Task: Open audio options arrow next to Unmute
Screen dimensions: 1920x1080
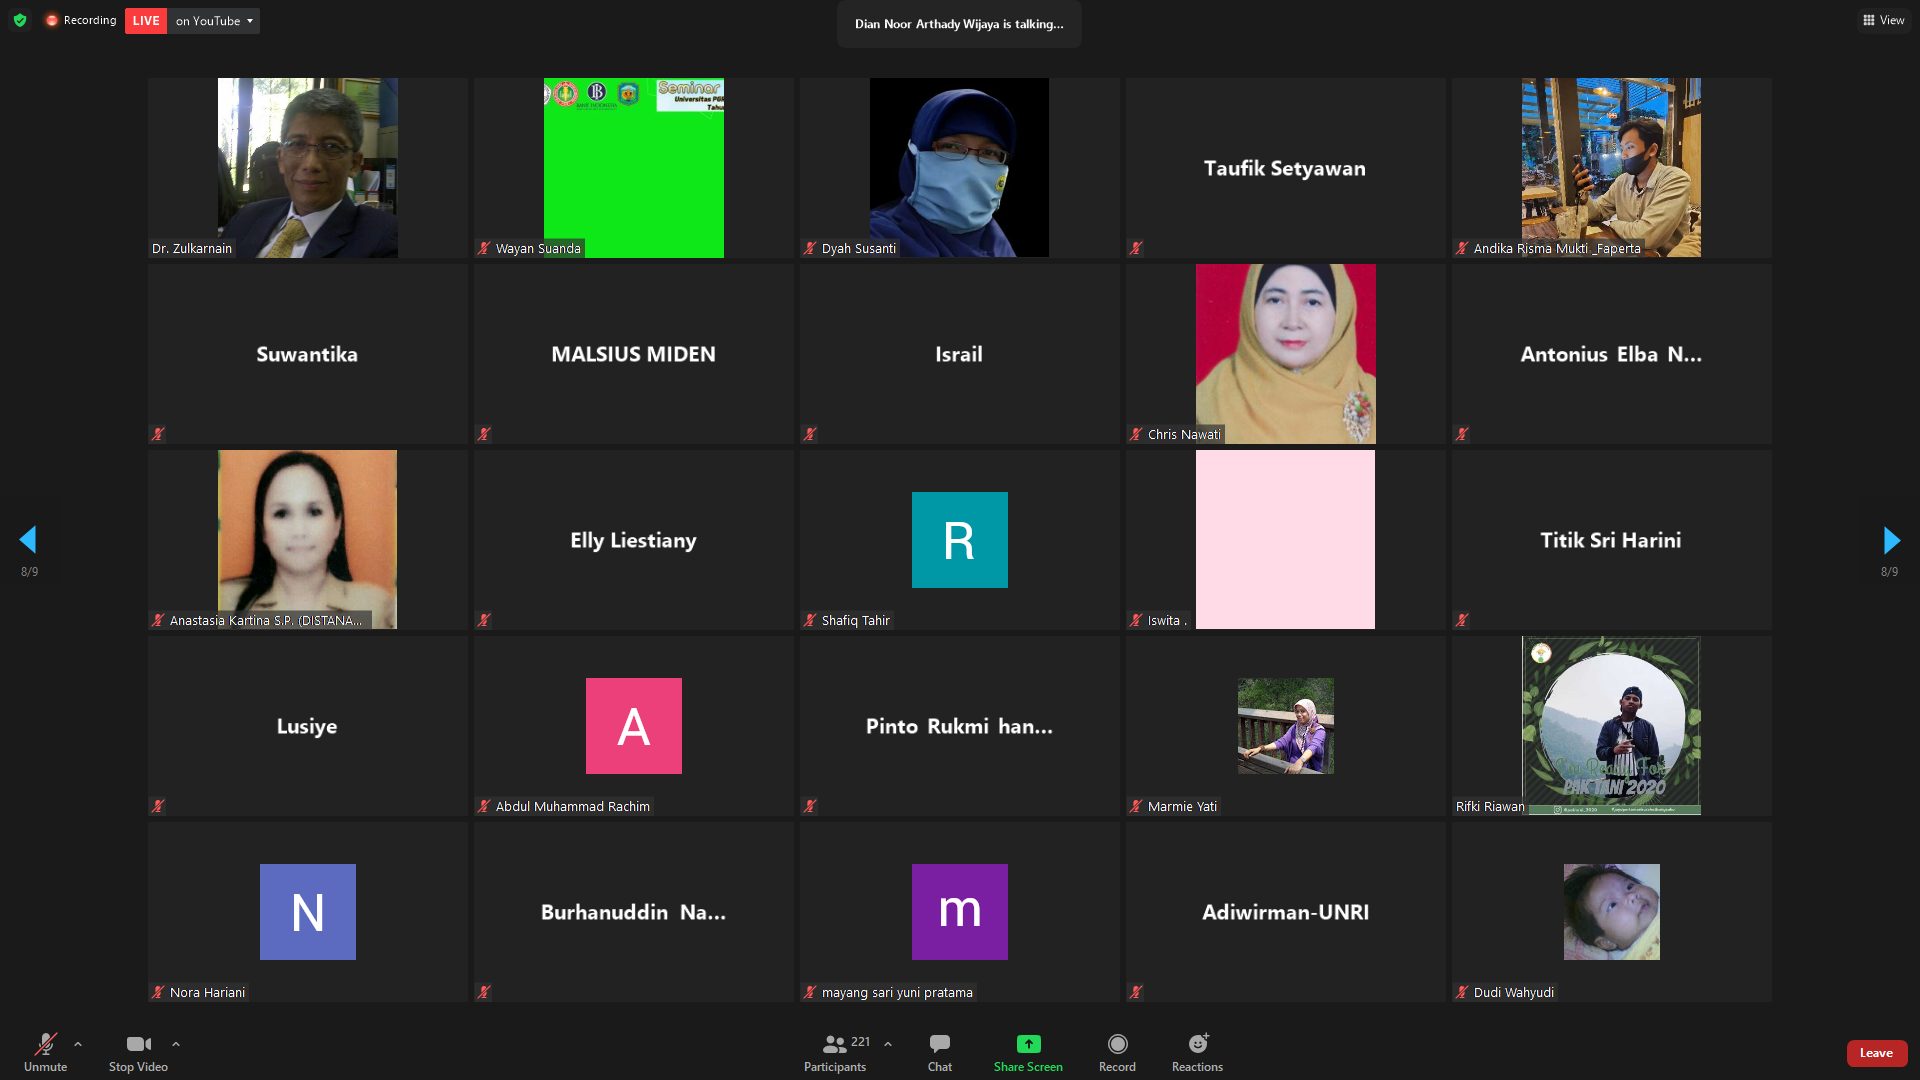Action: [78, 1044]
